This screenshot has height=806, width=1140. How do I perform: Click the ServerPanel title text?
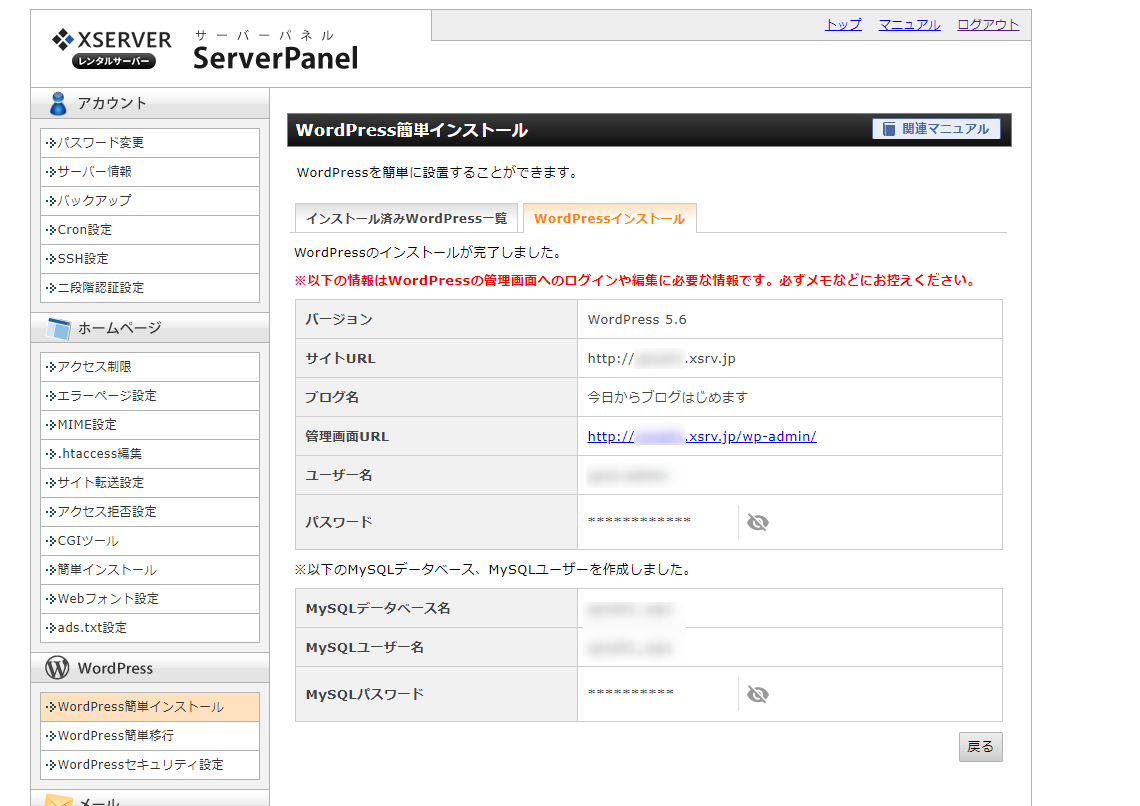point(276,58)
